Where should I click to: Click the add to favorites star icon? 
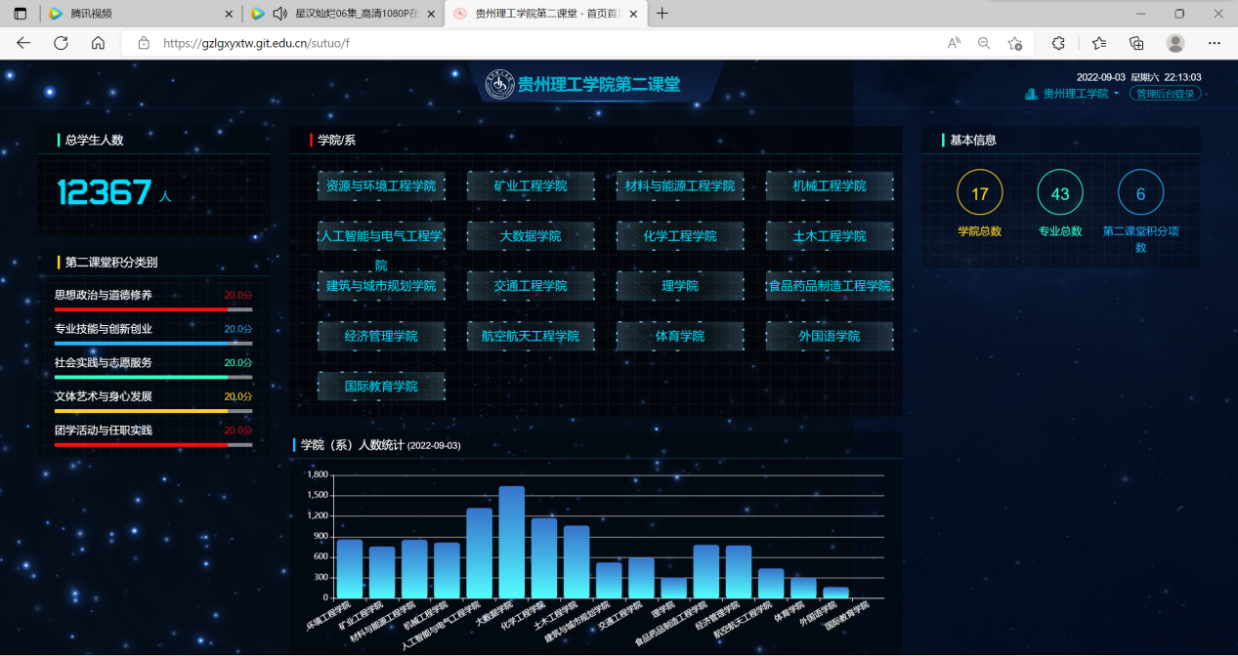tap(1015, 43)
